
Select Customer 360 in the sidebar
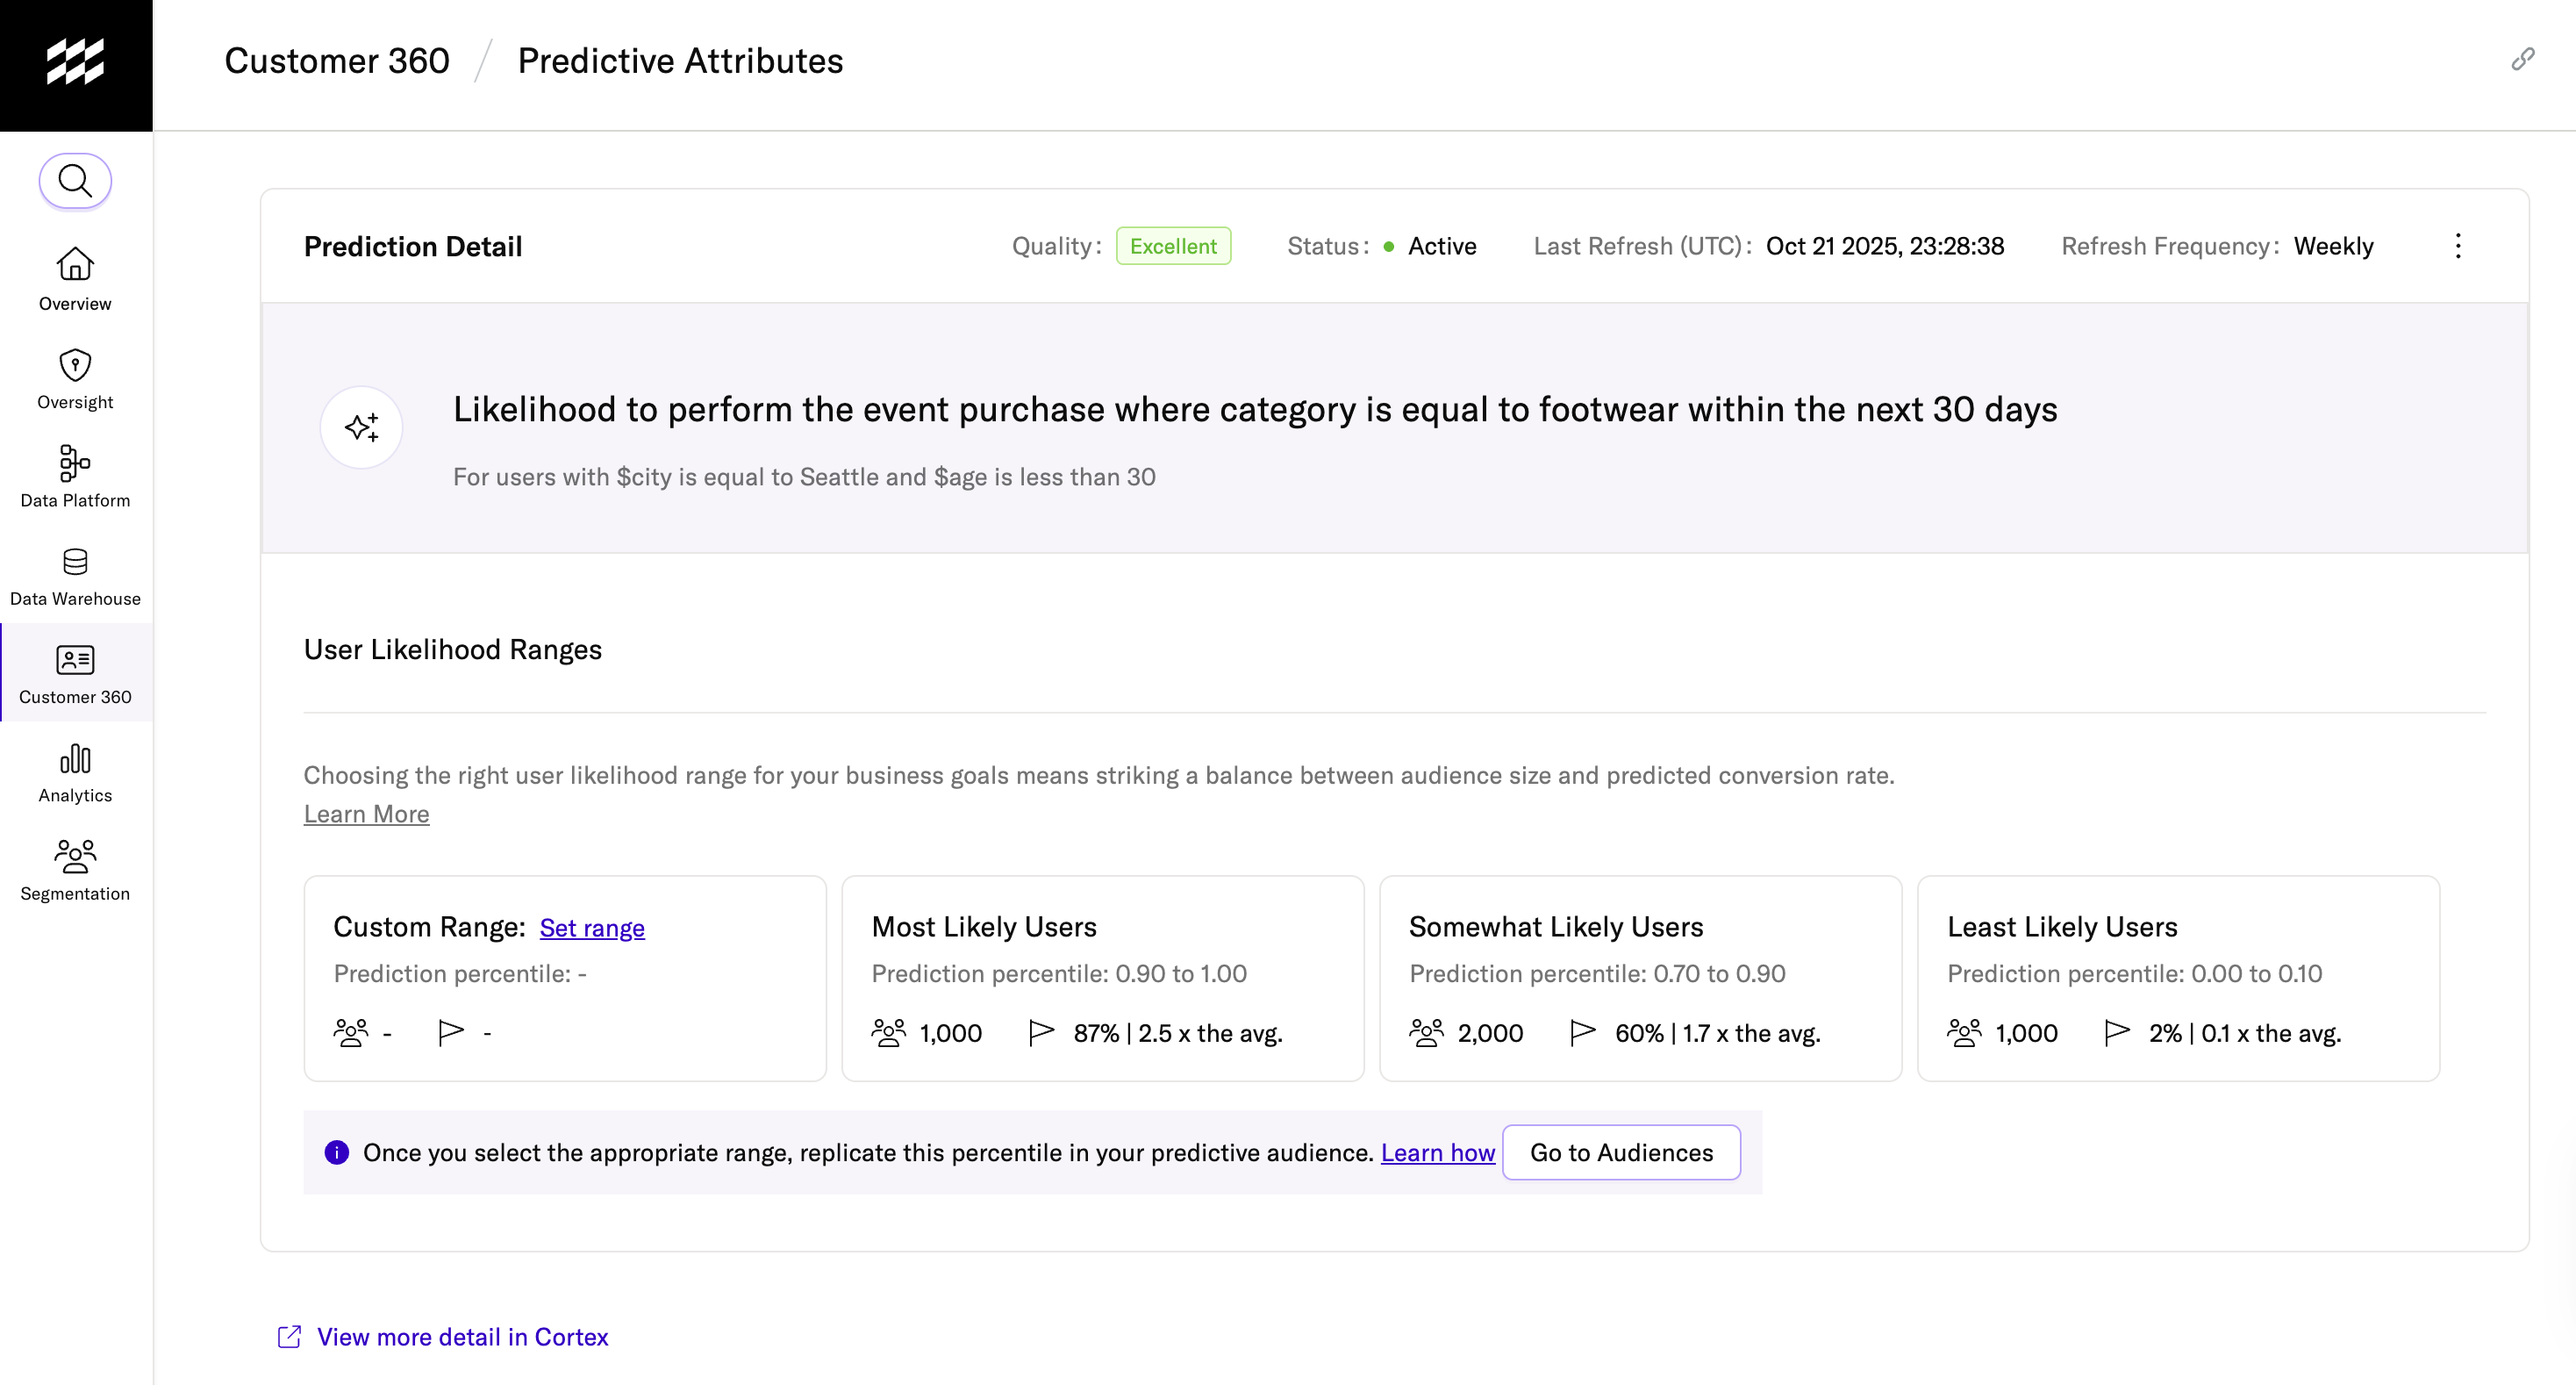pyautogui.click(x=75, y=673)
